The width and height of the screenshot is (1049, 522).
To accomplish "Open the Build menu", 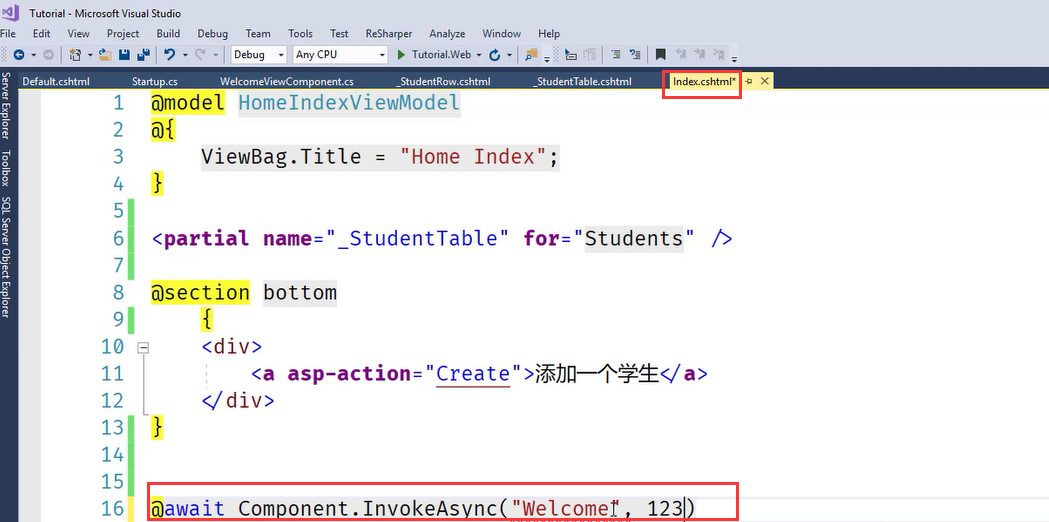I will [168, 33].
